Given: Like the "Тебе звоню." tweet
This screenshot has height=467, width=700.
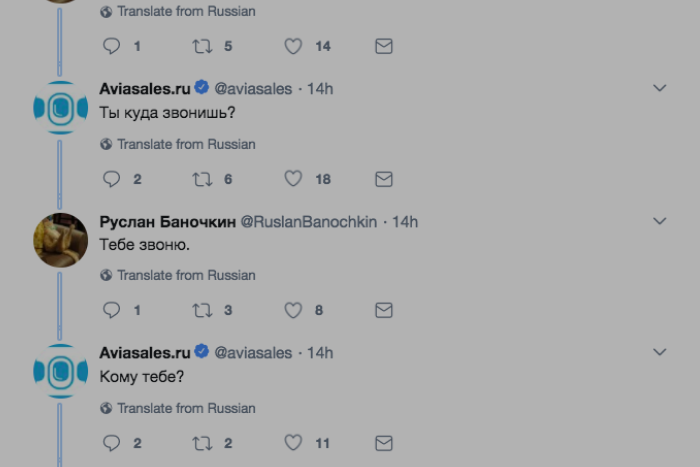Looking at the screenshot, I should pos(293,310).
